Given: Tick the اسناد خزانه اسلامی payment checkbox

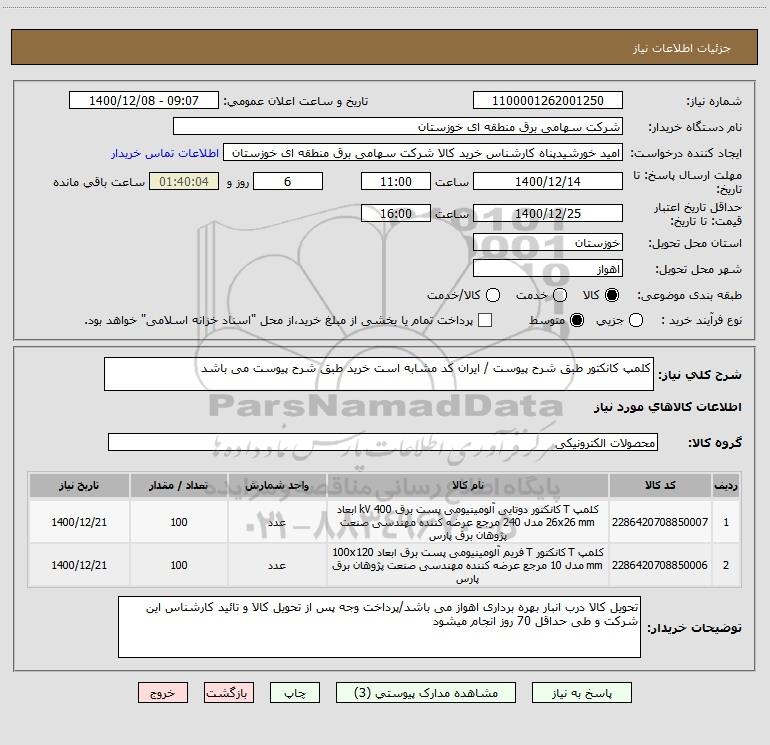Looking at the screenshot, I should tap(485, 321).
